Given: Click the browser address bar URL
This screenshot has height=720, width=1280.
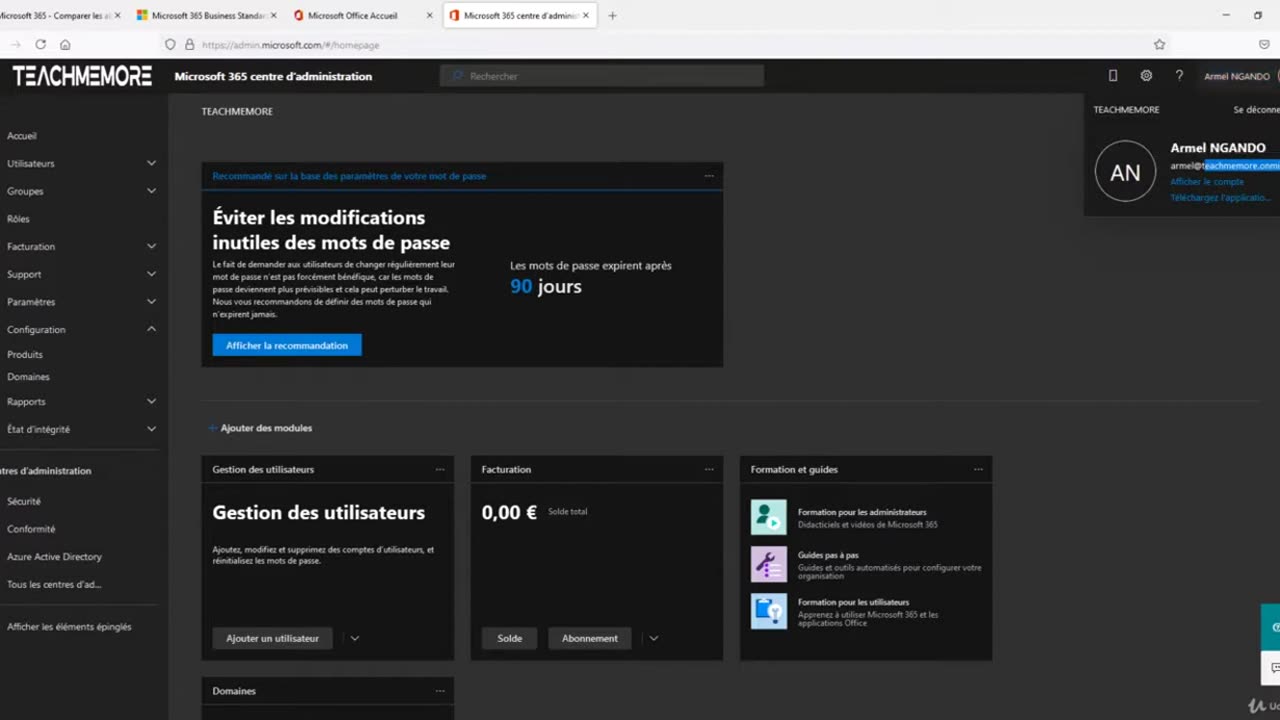Looking at the screenshot, I should tap(290, 44).
